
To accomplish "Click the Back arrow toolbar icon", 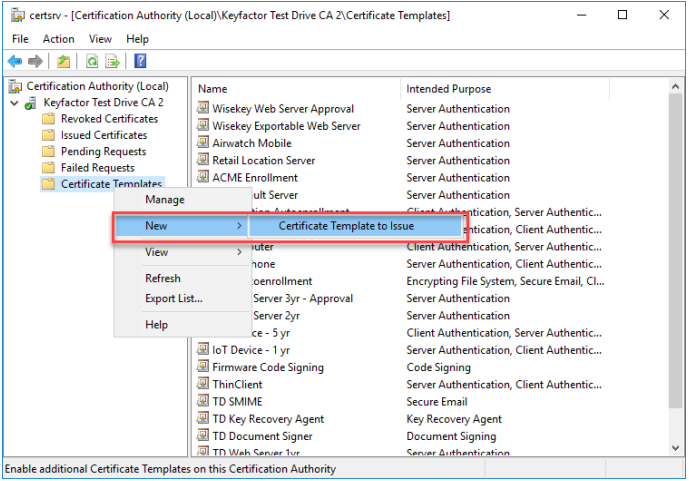I will coord(15,61).
